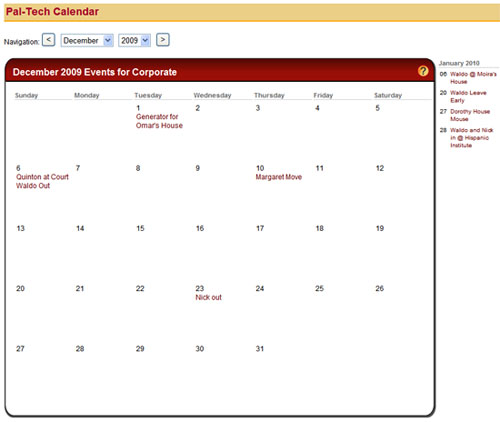This screenshot has height=422, width=500.
Task: Click the Wednesday column header
Action: click(212, 95)
